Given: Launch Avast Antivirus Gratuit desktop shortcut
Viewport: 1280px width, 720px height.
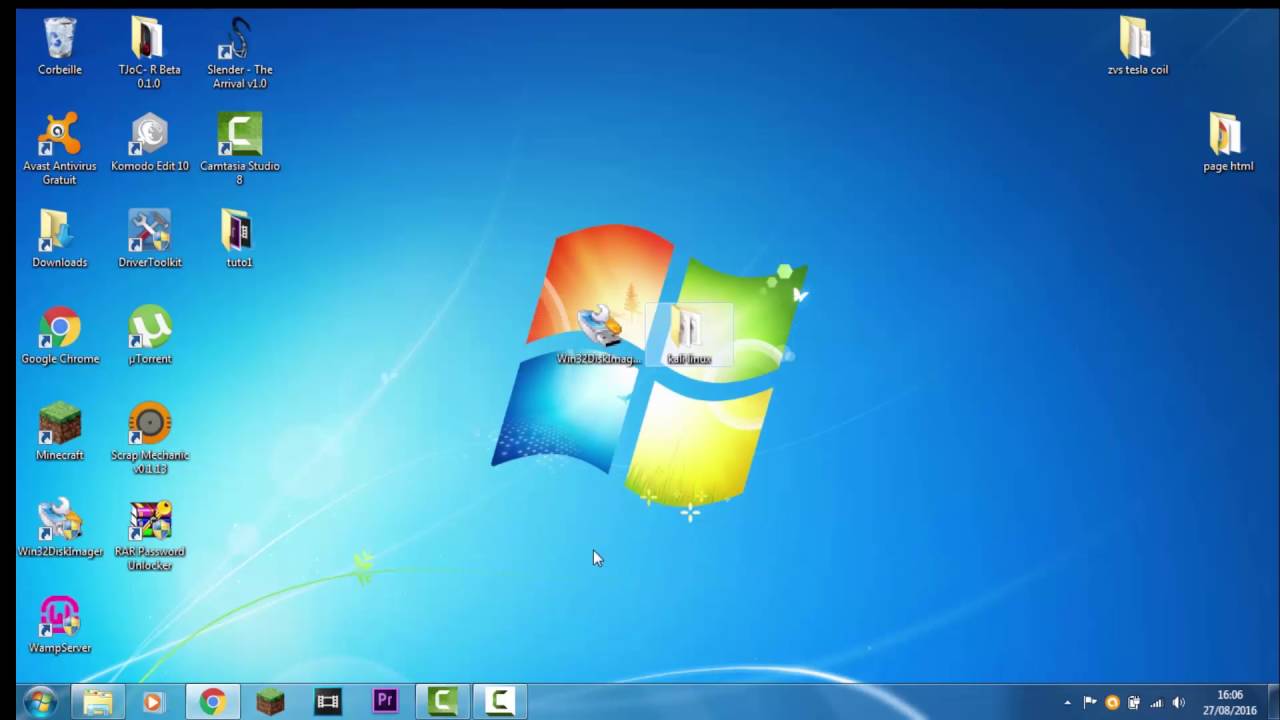Looking at the screenshot, I should coord(59,149).
